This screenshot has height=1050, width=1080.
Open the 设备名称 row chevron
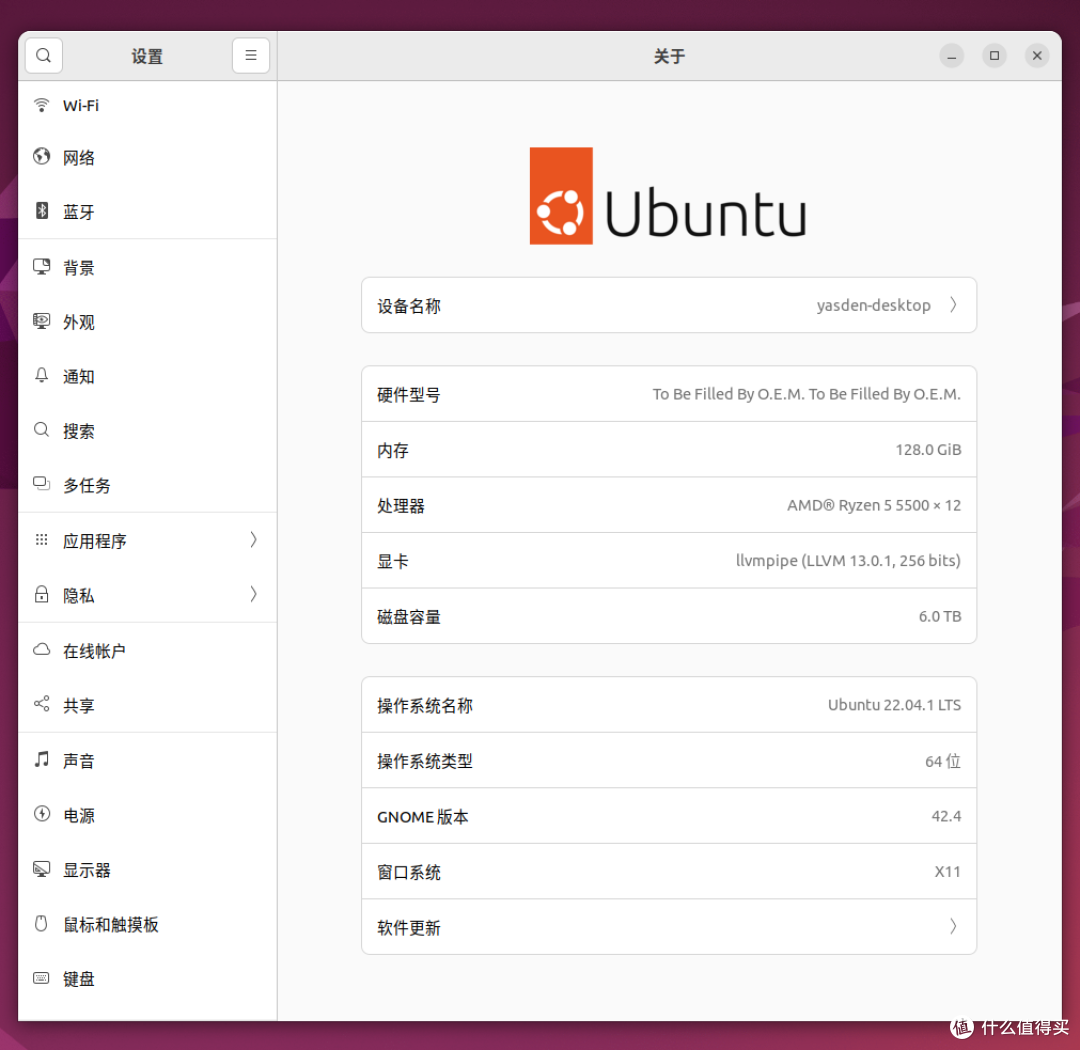(953, 305)
